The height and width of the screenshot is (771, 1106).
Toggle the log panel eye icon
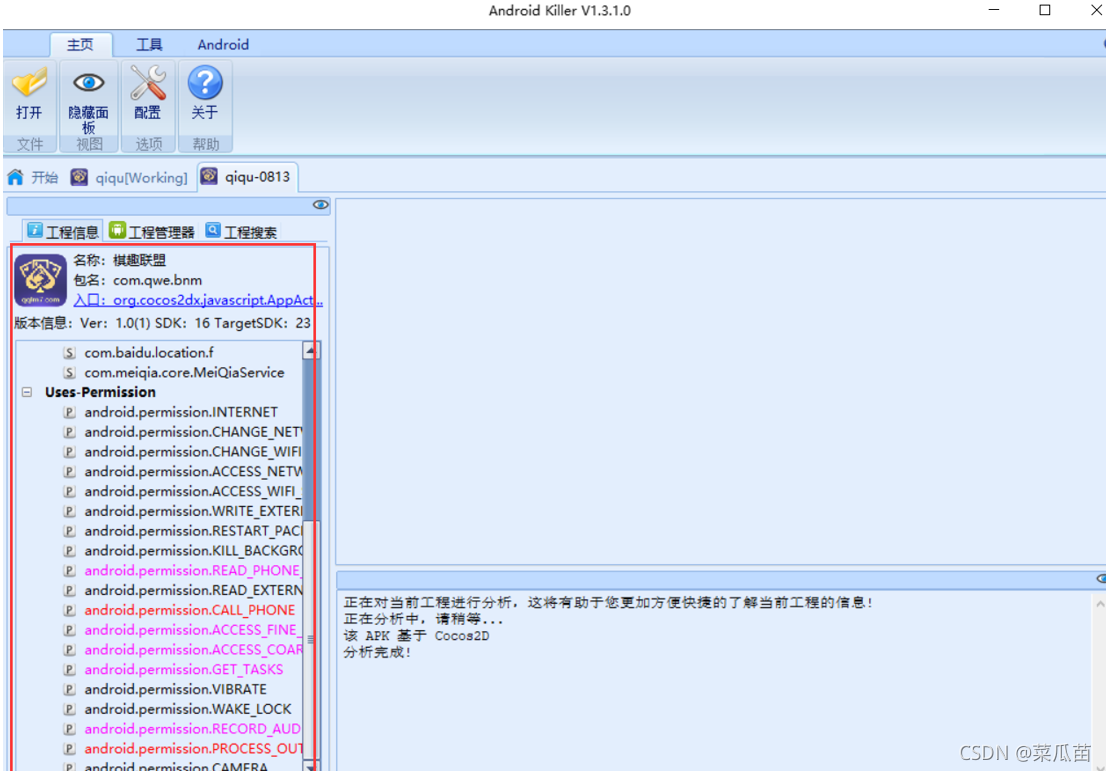click(1101, 578)
